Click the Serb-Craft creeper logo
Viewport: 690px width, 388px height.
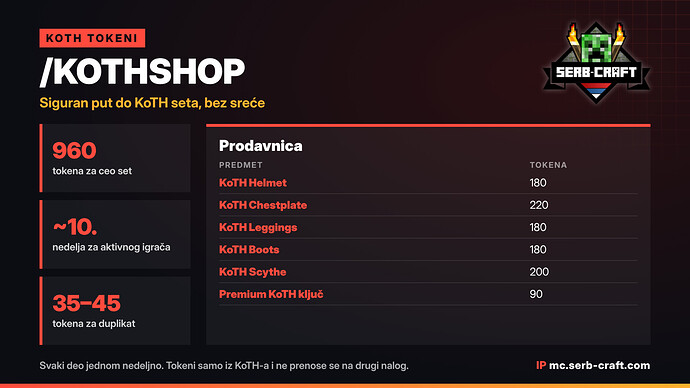point(596,63)
